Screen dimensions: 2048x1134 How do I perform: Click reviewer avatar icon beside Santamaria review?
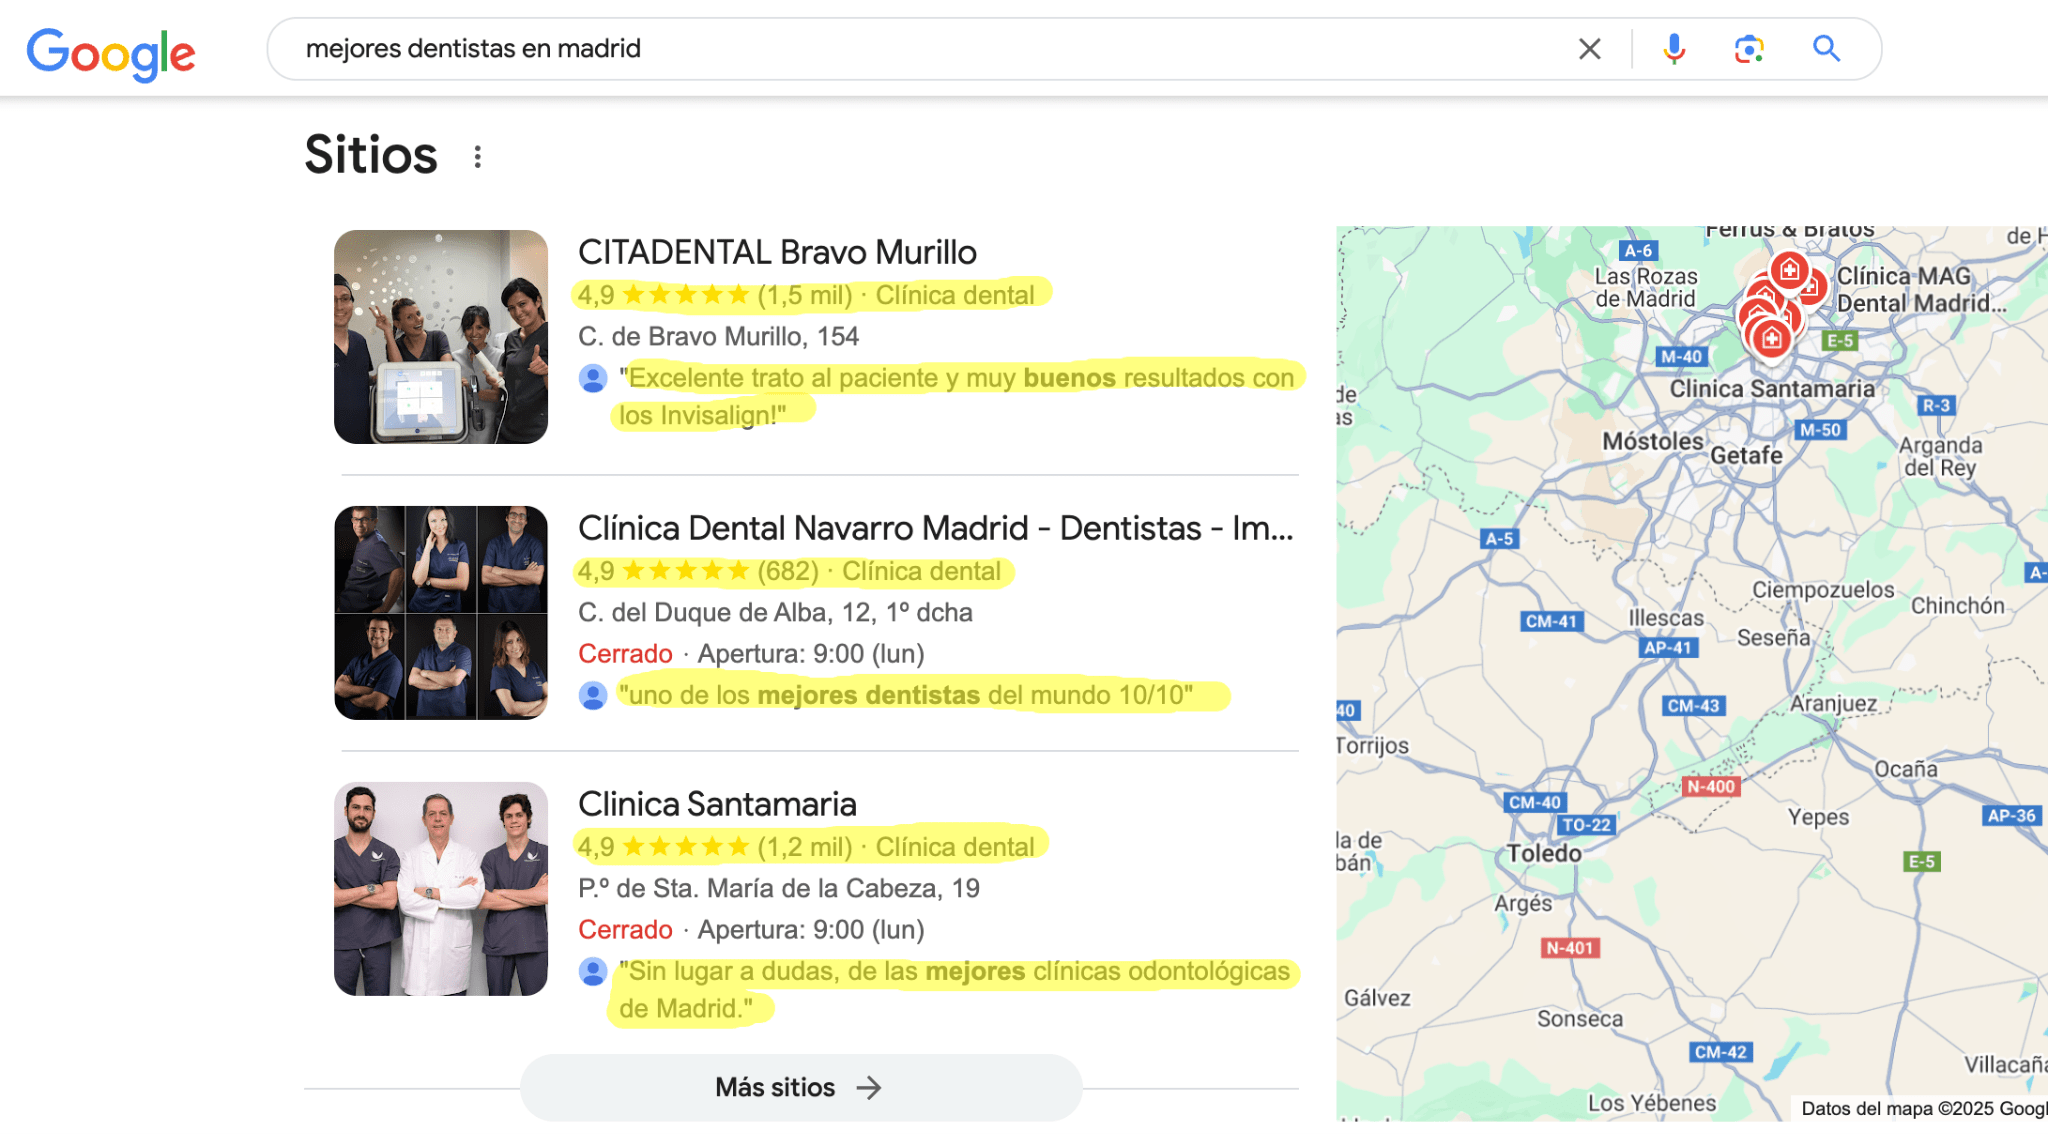(x=593, y=971)
